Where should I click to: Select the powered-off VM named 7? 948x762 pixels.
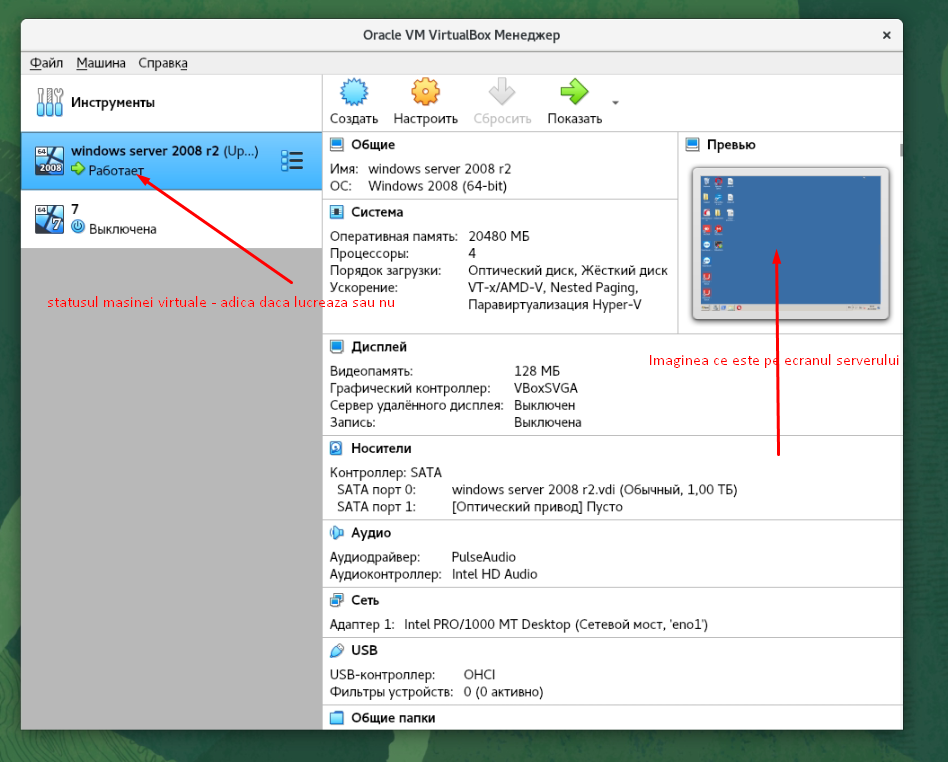[x=171, y=219]
